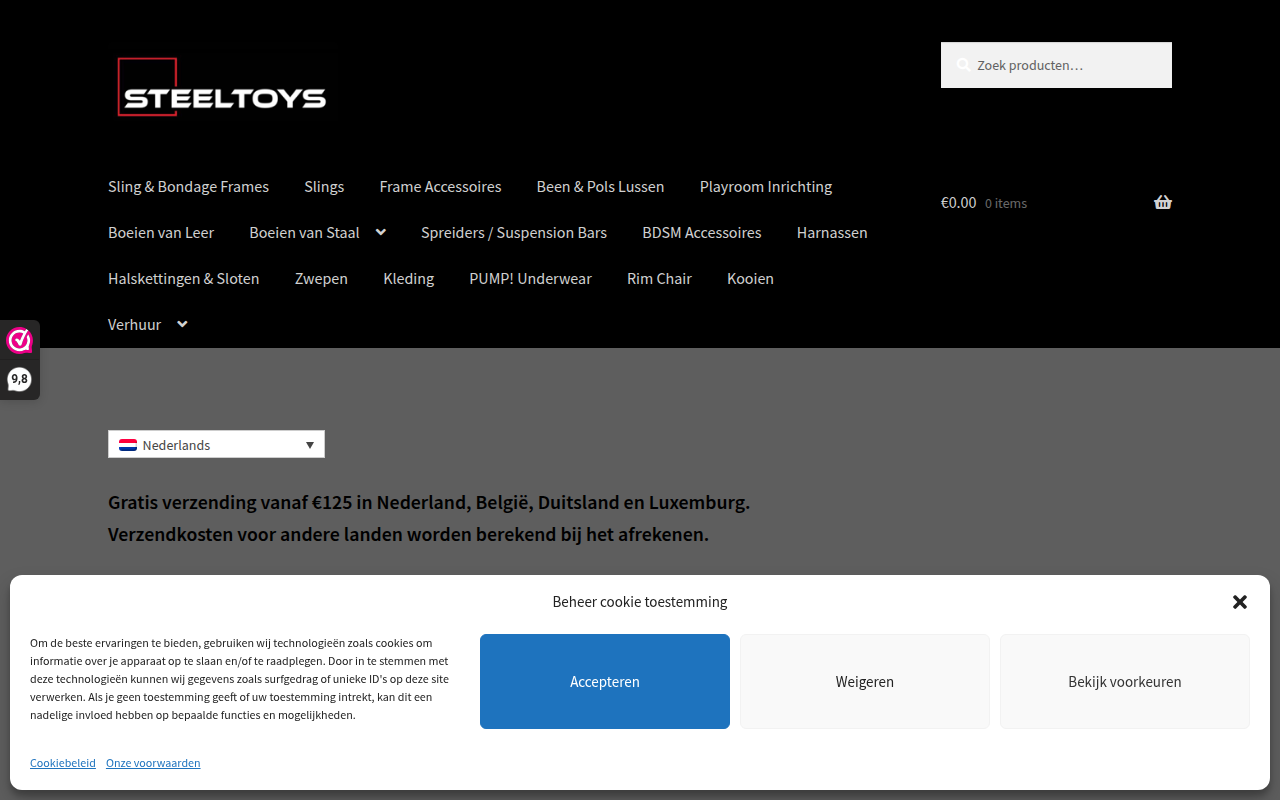This screenshot has height=800, width=1280.
Task: Click the Beheer cookie toestemming title
Action: tap(640, 602)
